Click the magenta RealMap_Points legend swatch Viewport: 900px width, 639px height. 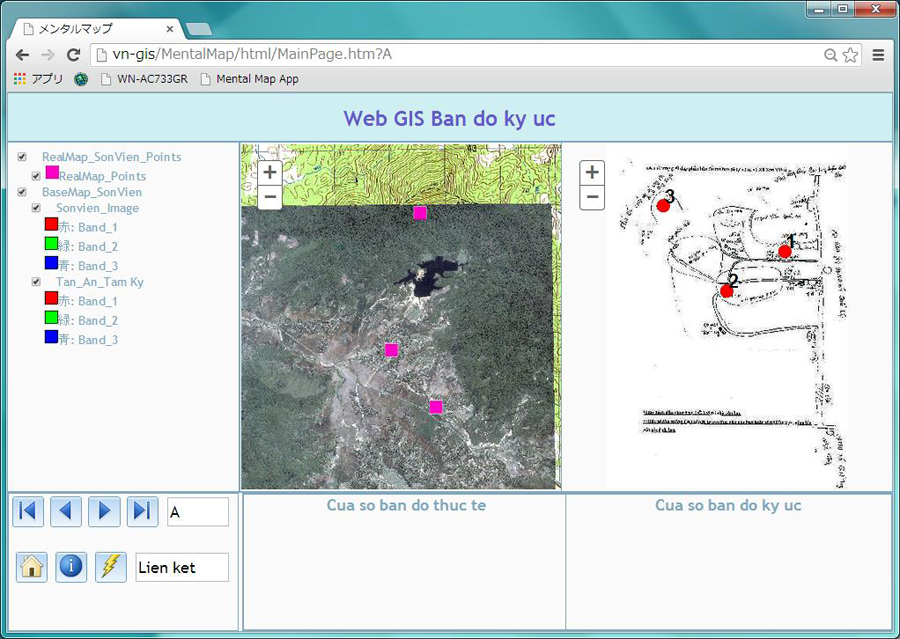[52, 173]
